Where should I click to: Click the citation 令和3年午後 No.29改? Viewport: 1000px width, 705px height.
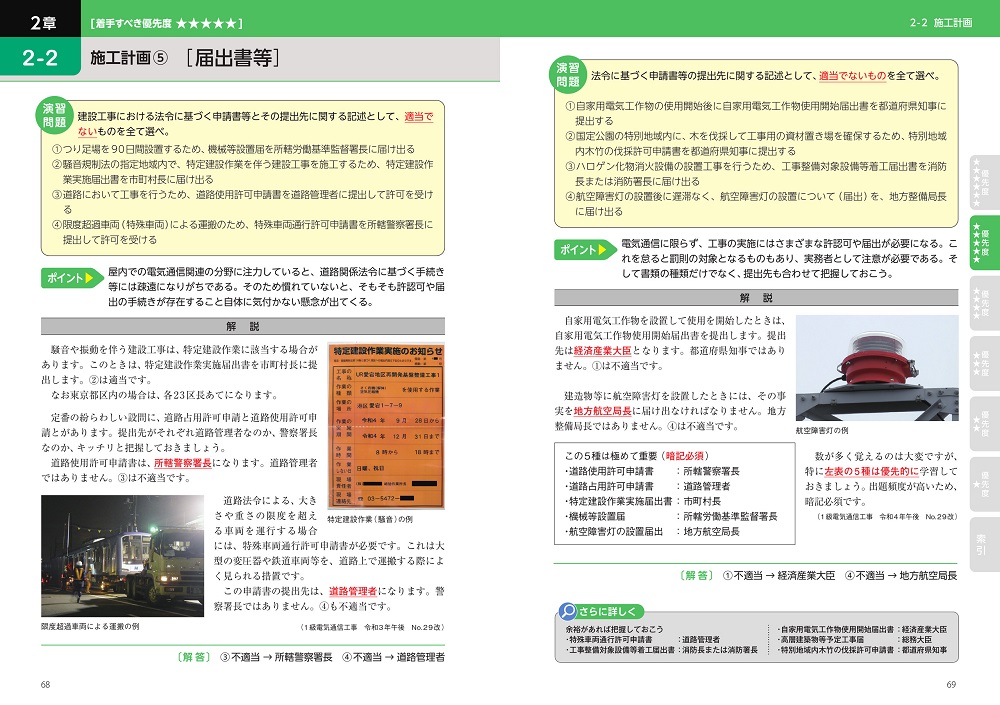[372, 627]
